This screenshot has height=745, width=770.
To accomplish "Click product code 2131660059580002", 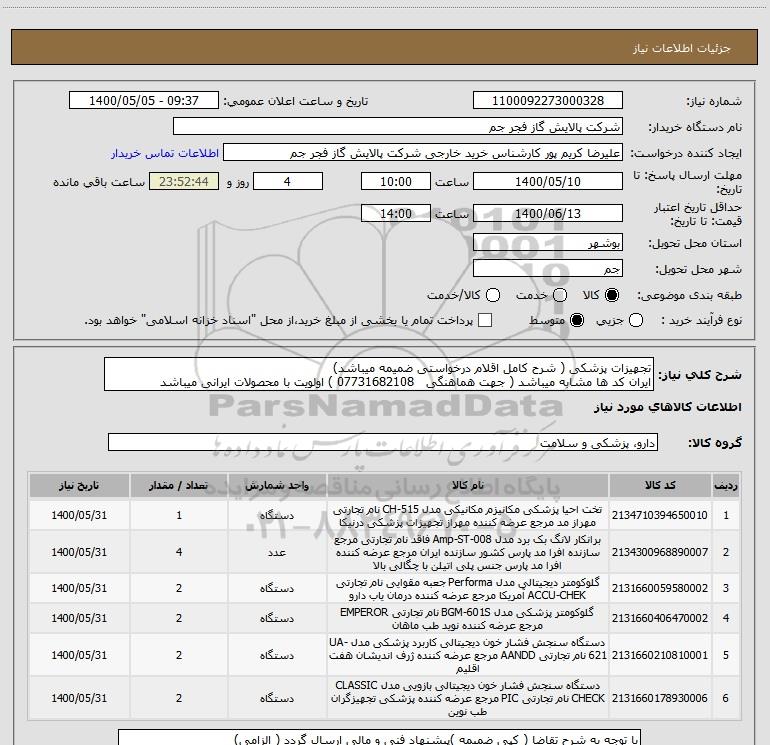I will point(660,588).
